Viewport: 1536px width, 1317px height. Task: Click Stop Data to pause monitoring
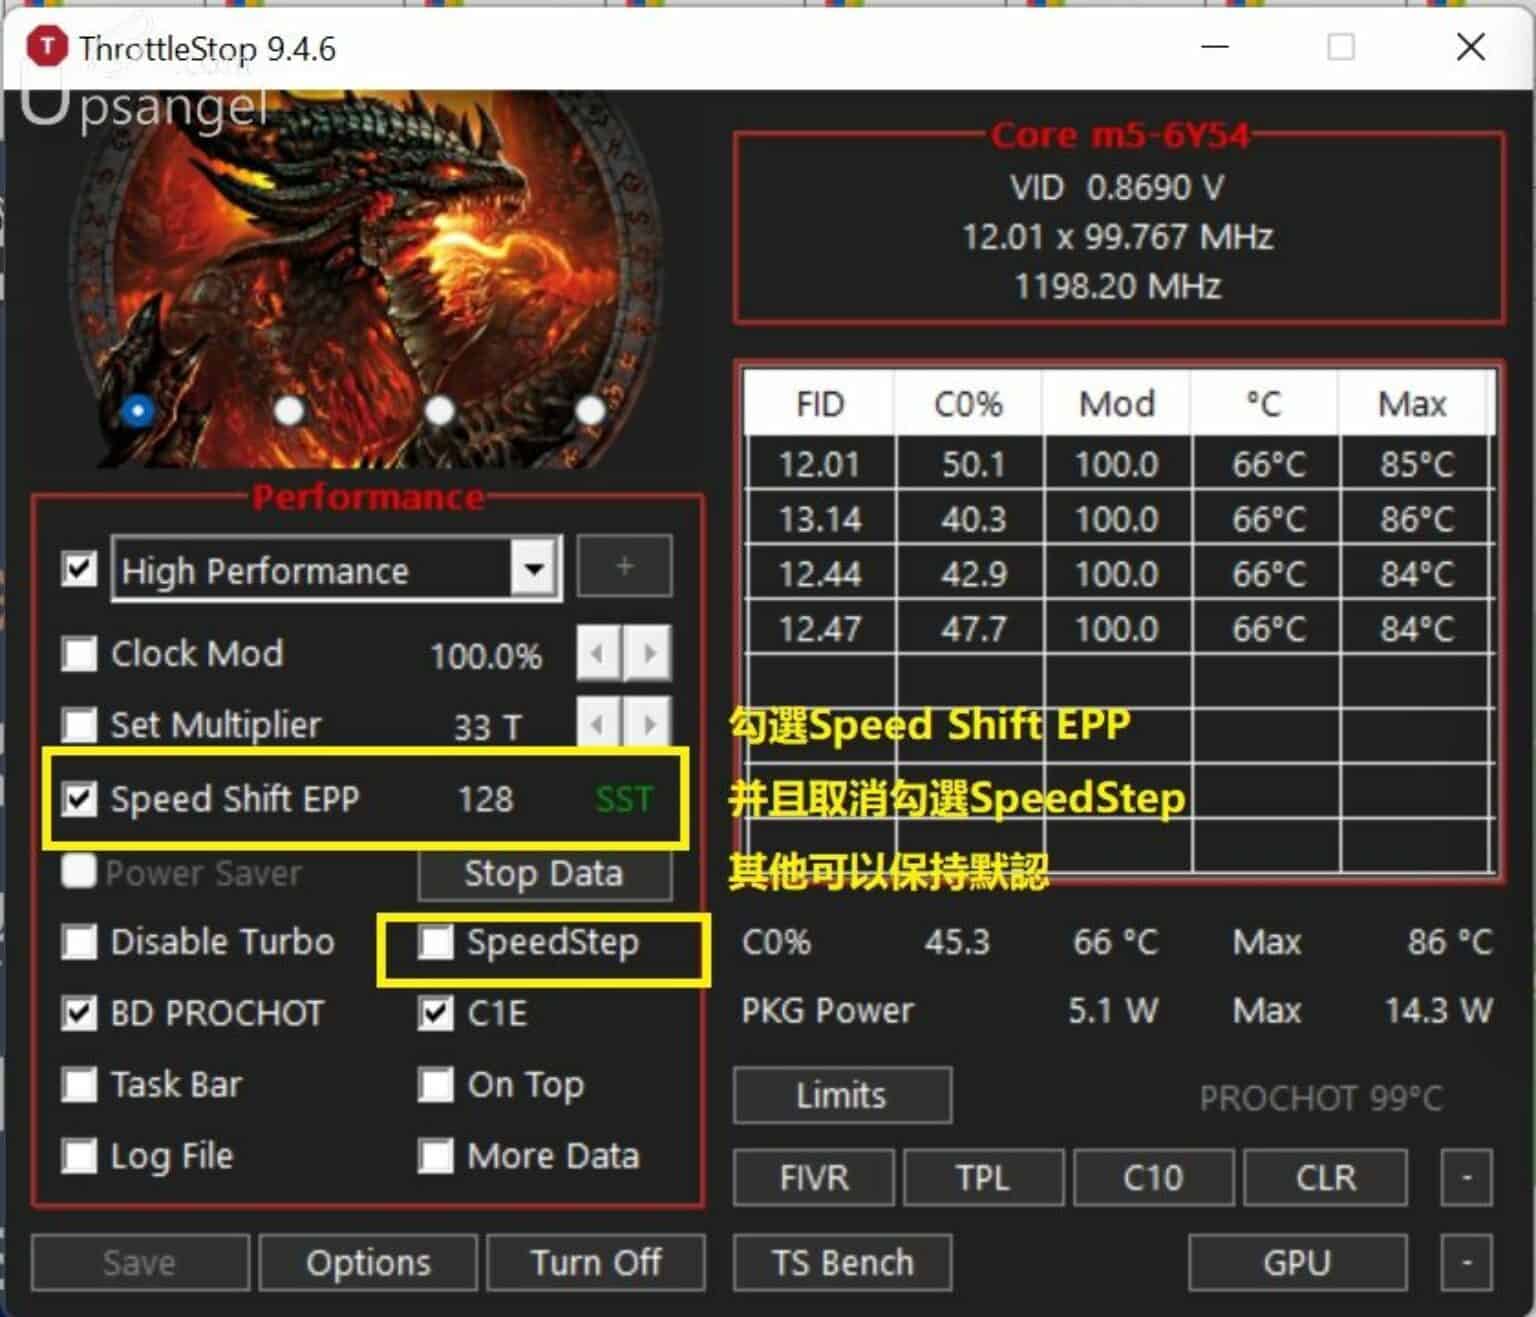tap(544, 873)
